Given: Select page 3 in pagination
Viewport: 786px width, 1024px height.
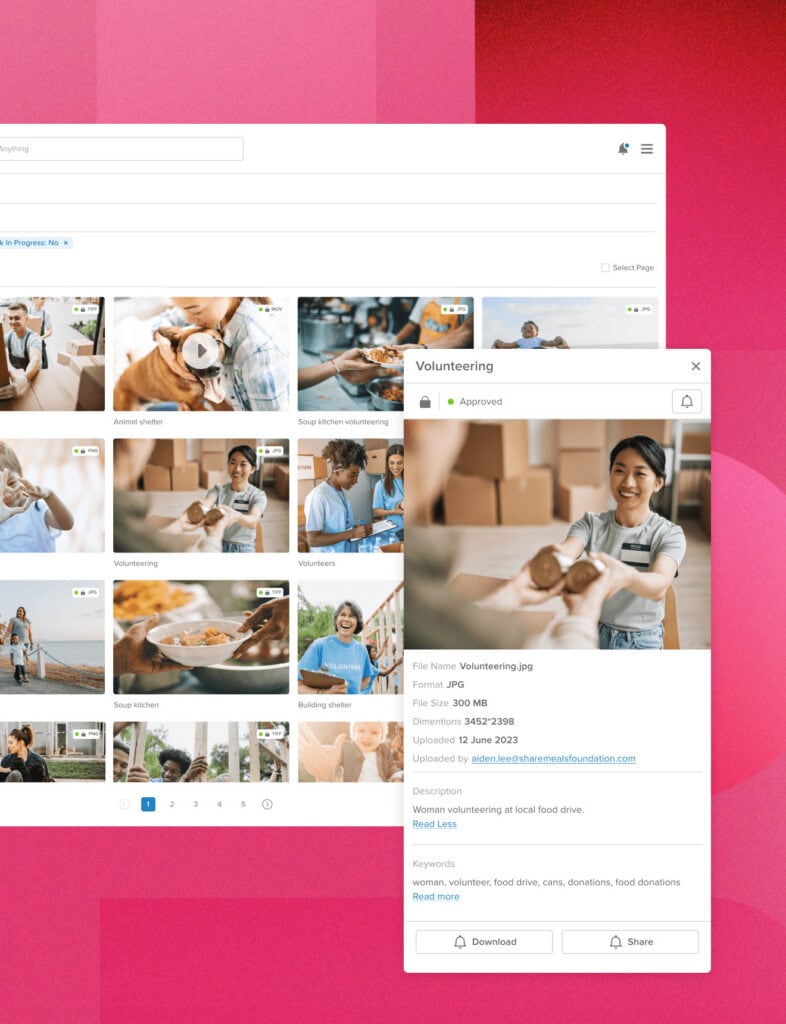Looking at the screenshot, I should [x=196, y=804].
